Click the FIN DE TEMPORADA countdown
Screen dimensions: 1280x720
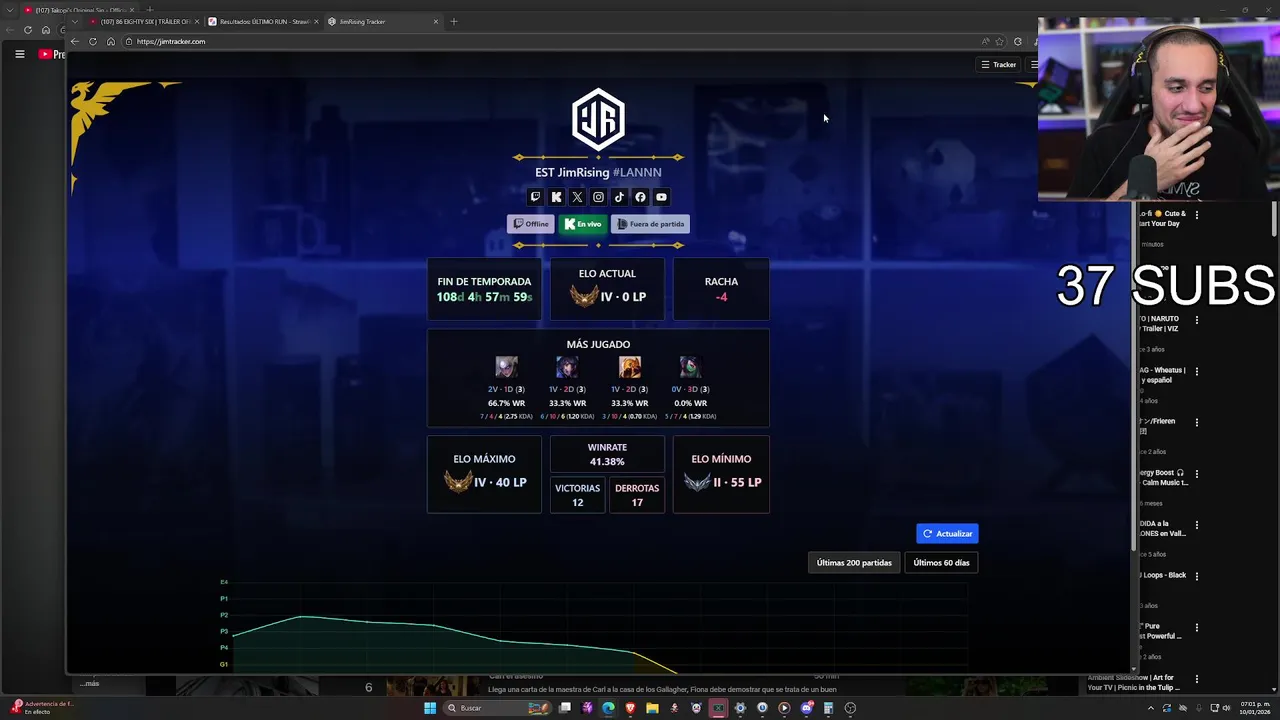484,297
